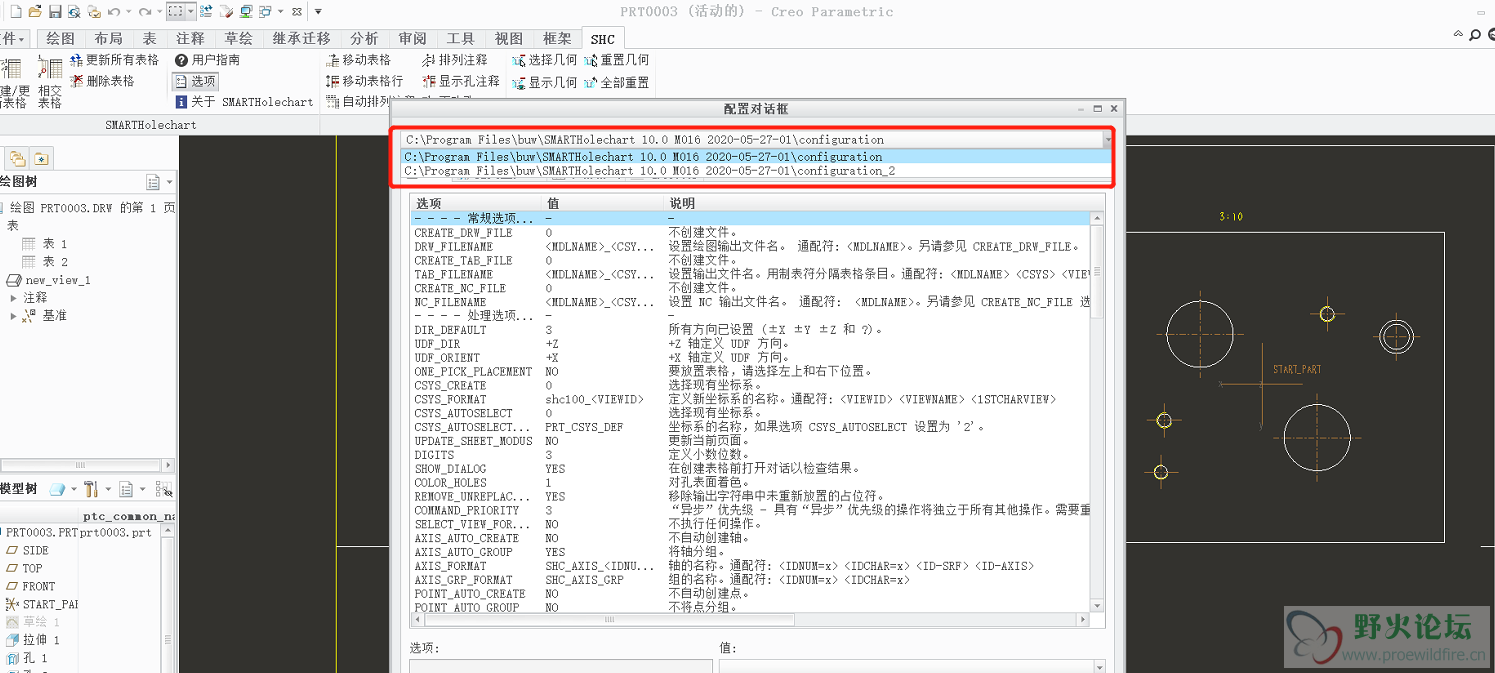Image resolution: width=1495 pixels, height=673 pixels.
Task: Switch to the 继承迁移 ribbon tab
Action: tap(301, 38)
